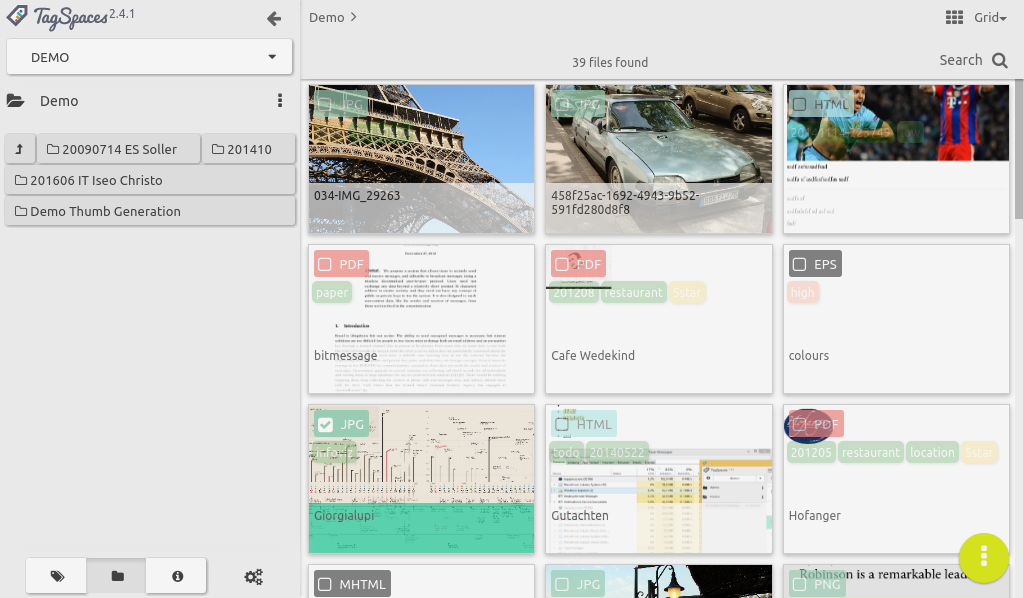This screenshot has width=1024, height=598.
Task: Go up to parent folder
Action: (20, 150)
